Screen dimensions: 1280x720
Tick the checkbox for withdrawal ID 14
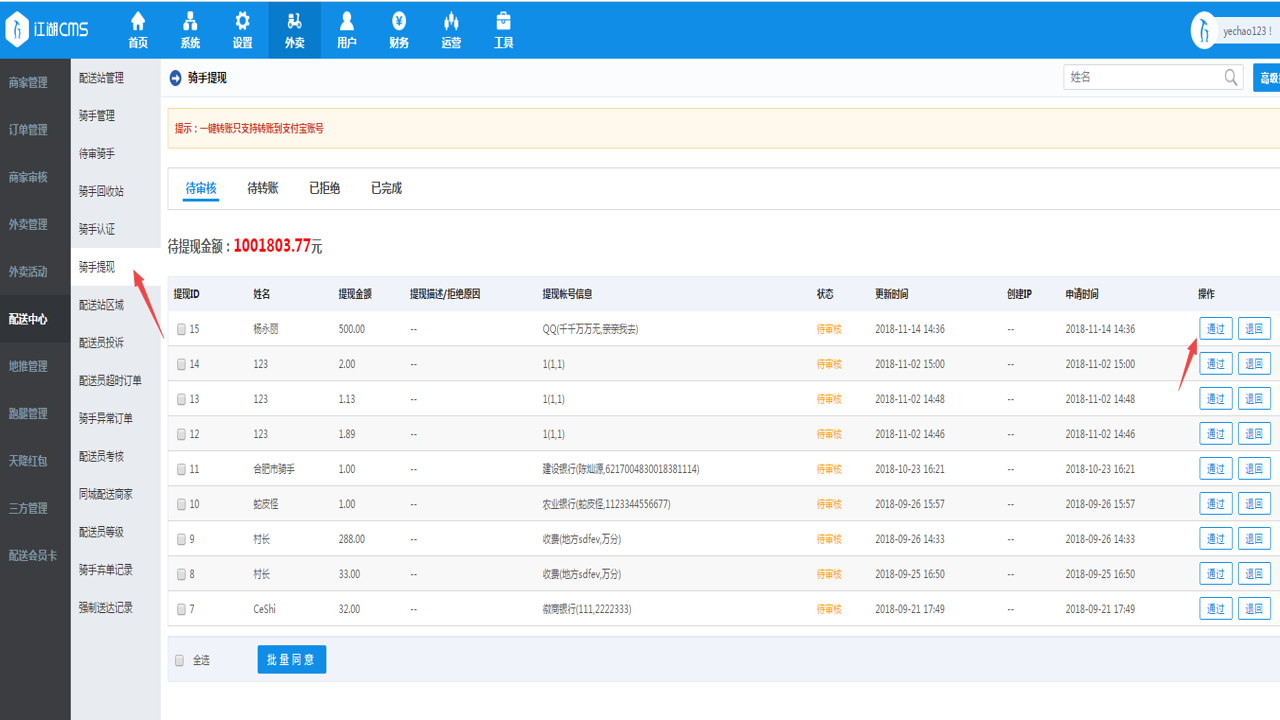tap(181, 364)
